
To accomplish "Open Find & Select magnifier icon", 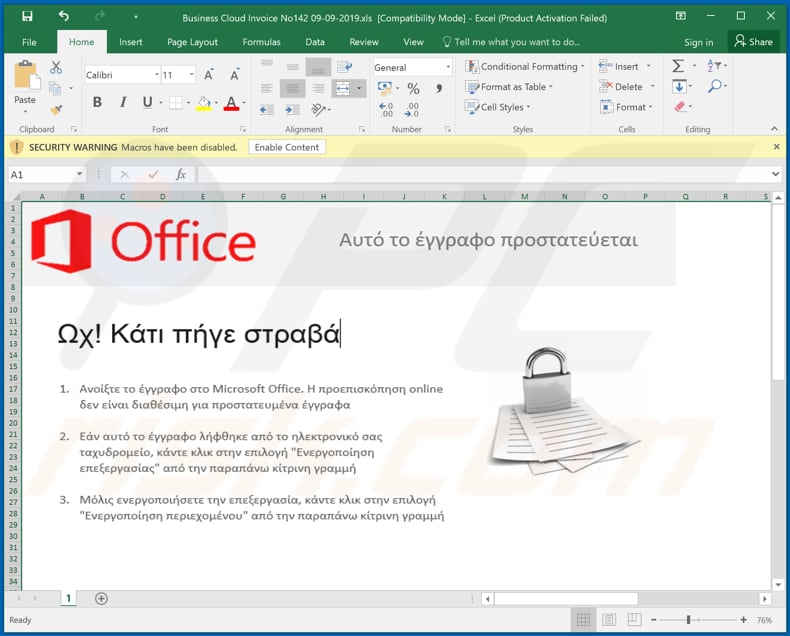I will point(714,86).
